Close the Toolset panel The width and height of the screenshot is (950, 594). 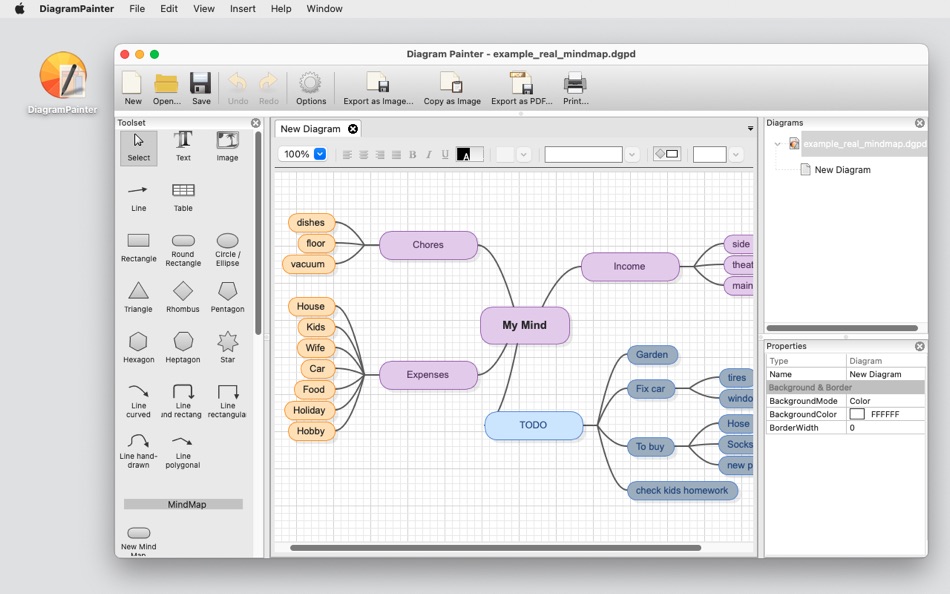(x=256, y=123)
